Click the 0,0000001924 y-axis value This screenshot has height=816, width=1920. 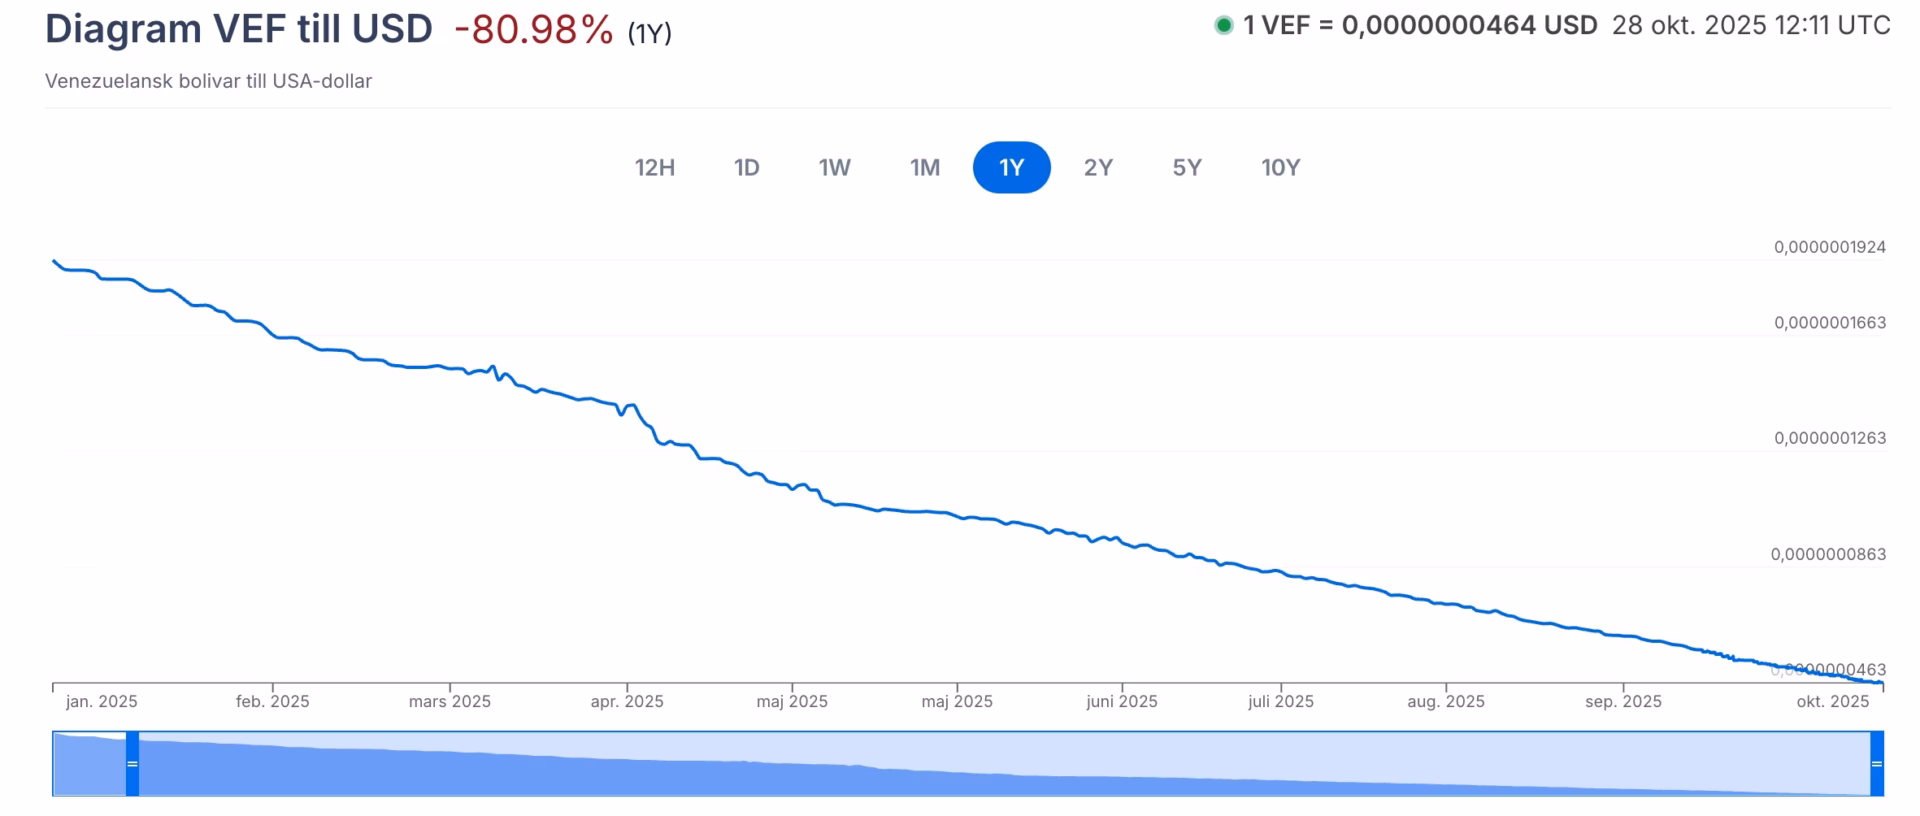(x=1830, y=247)
